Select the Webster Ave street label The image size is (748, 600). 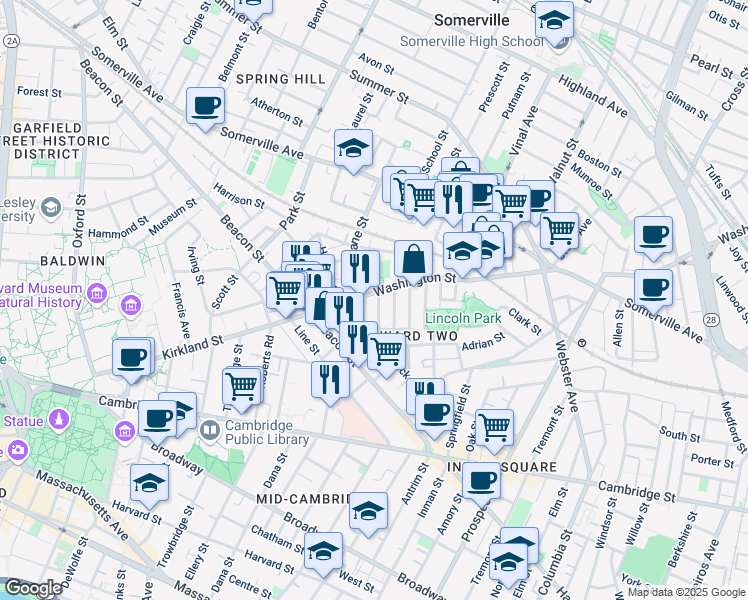coord(567,376)
